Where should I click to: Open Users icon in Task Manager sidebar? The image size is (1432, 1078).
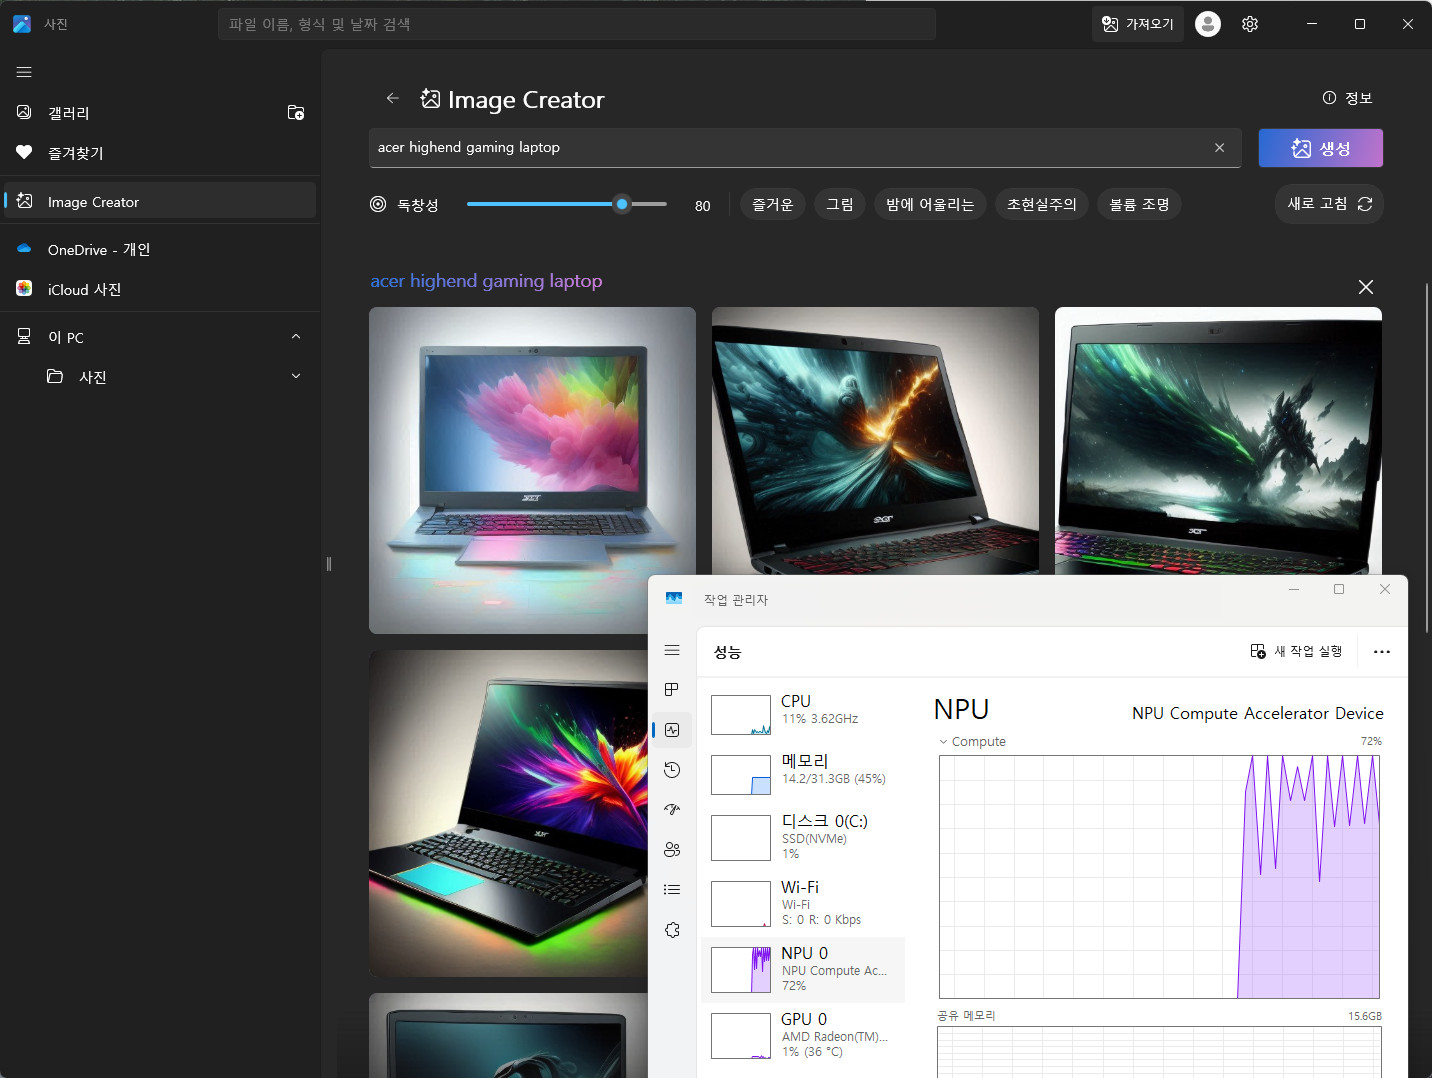point(672,850)
